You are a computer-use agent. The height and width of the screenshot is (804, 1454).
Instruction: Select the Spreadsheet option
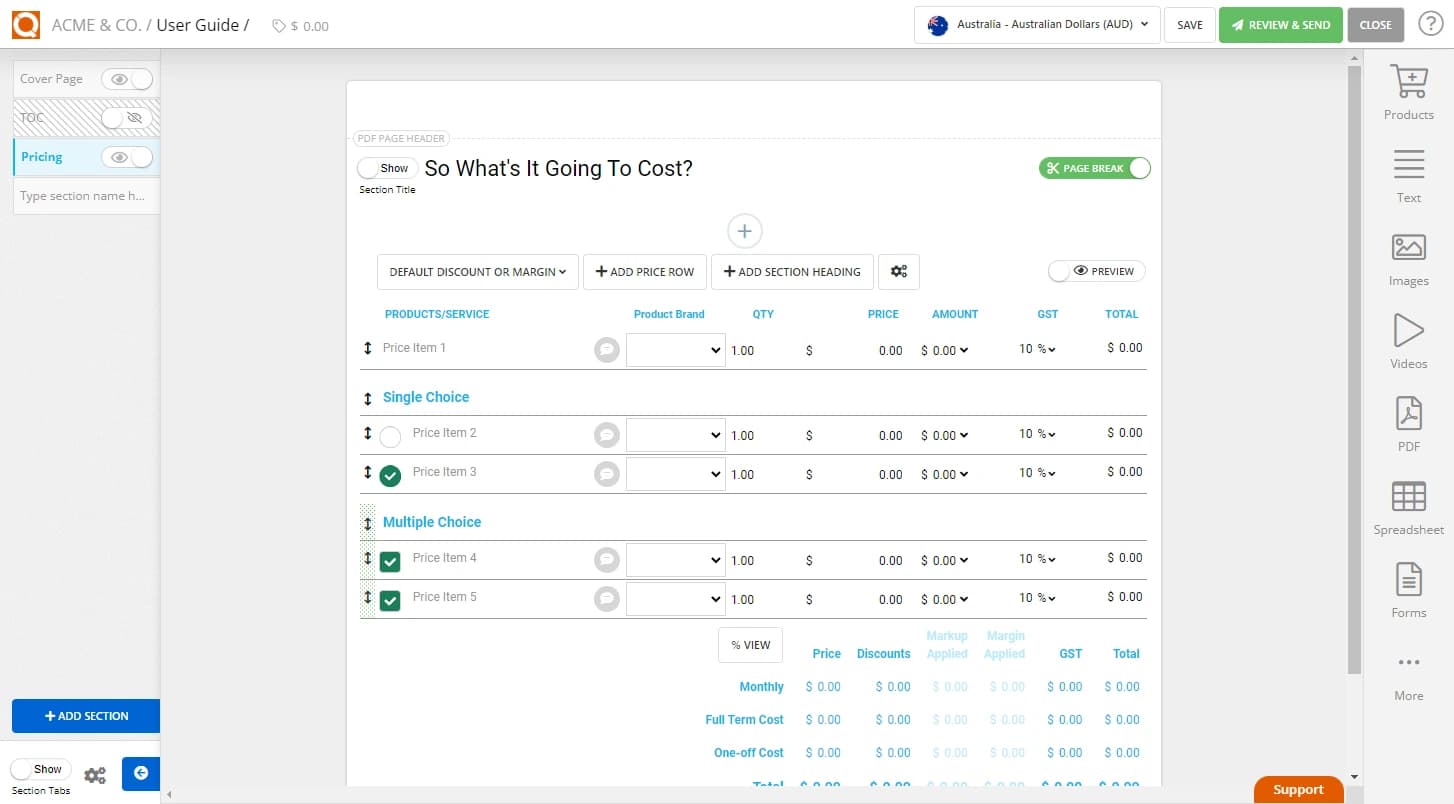1408,506
